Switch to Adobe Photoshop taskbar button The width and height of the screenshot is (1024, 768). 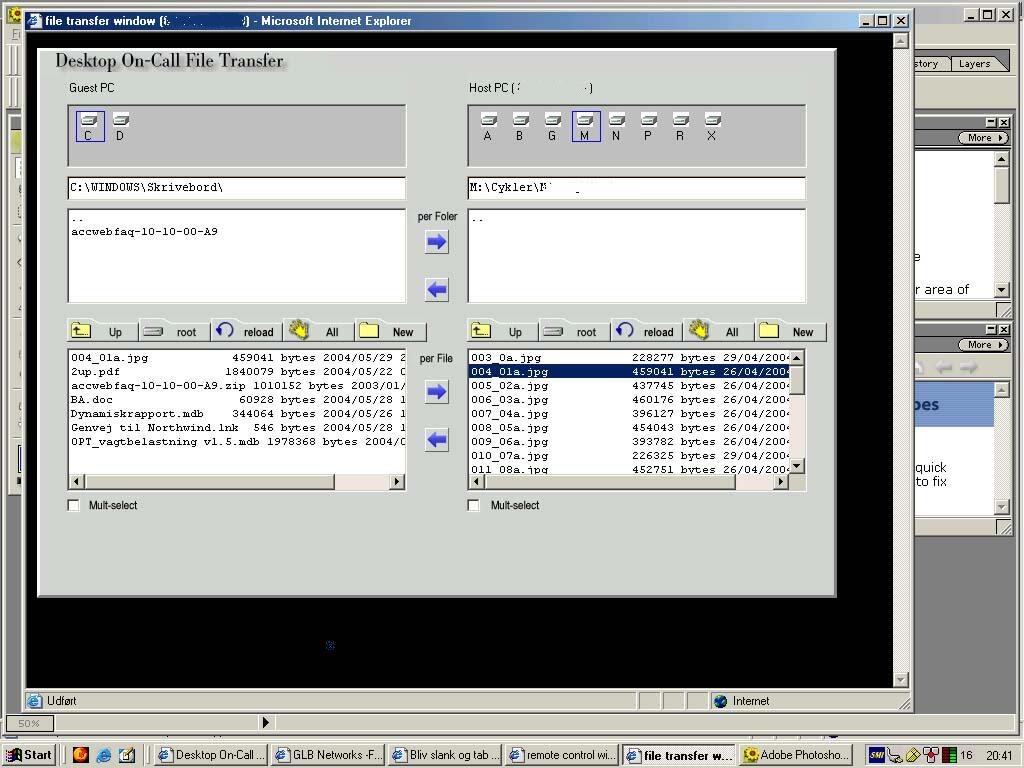797,755
